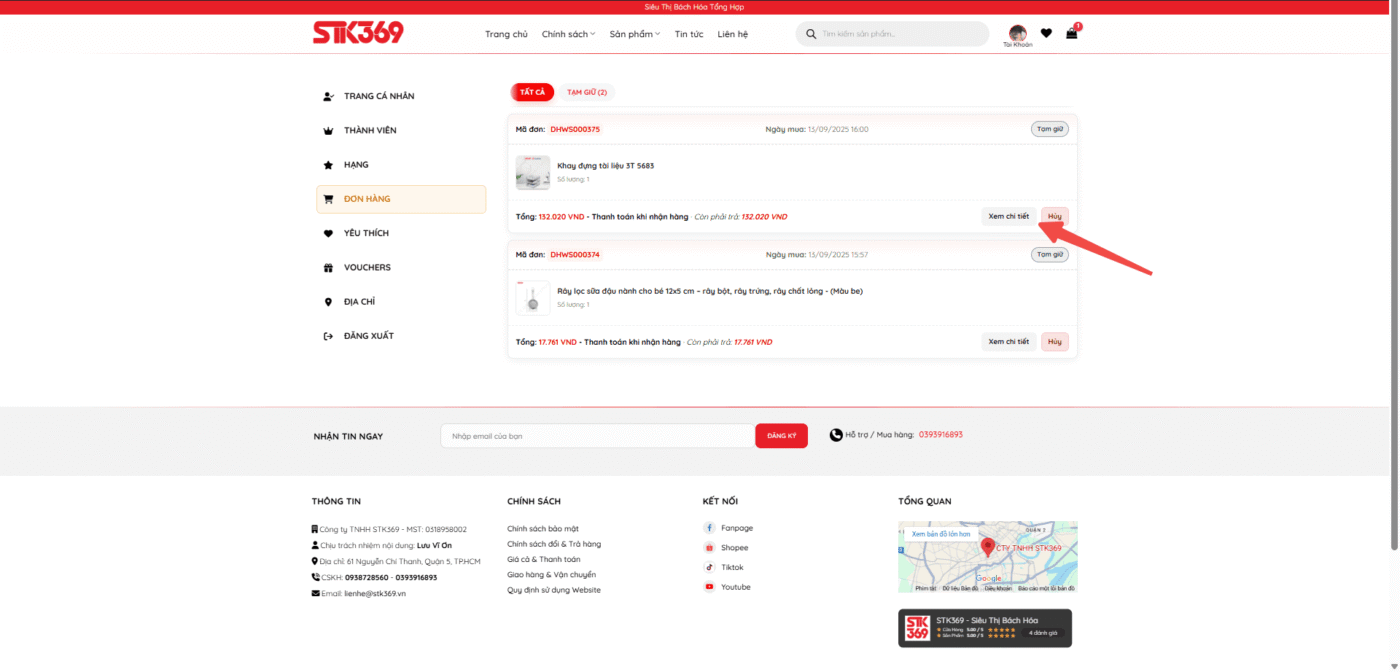Open Chính sách bảo mật footer link
The image size is (1400, 672).
(542, 528)
